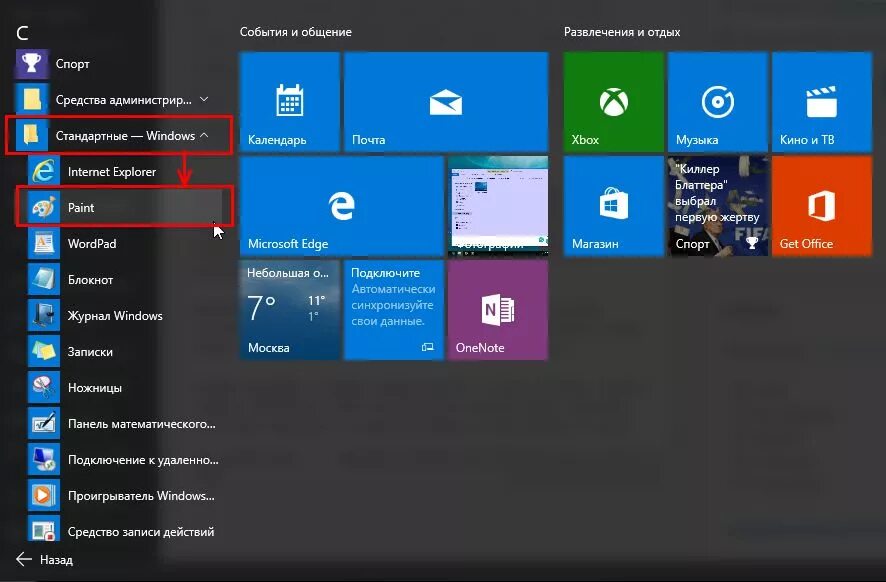
Task: Go back using the Назад arrow
Action: point(24,559)
